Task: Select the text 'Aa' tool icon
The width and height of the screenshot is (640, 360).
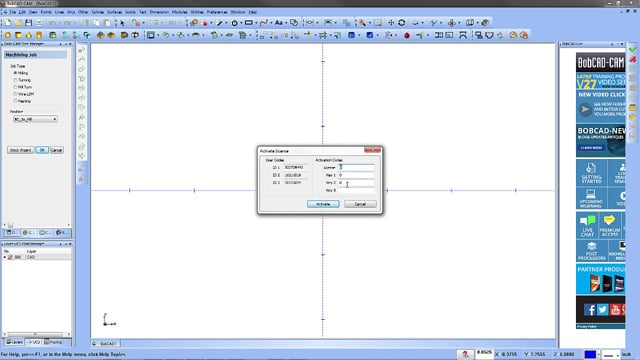Action: (x=279, y=23)
